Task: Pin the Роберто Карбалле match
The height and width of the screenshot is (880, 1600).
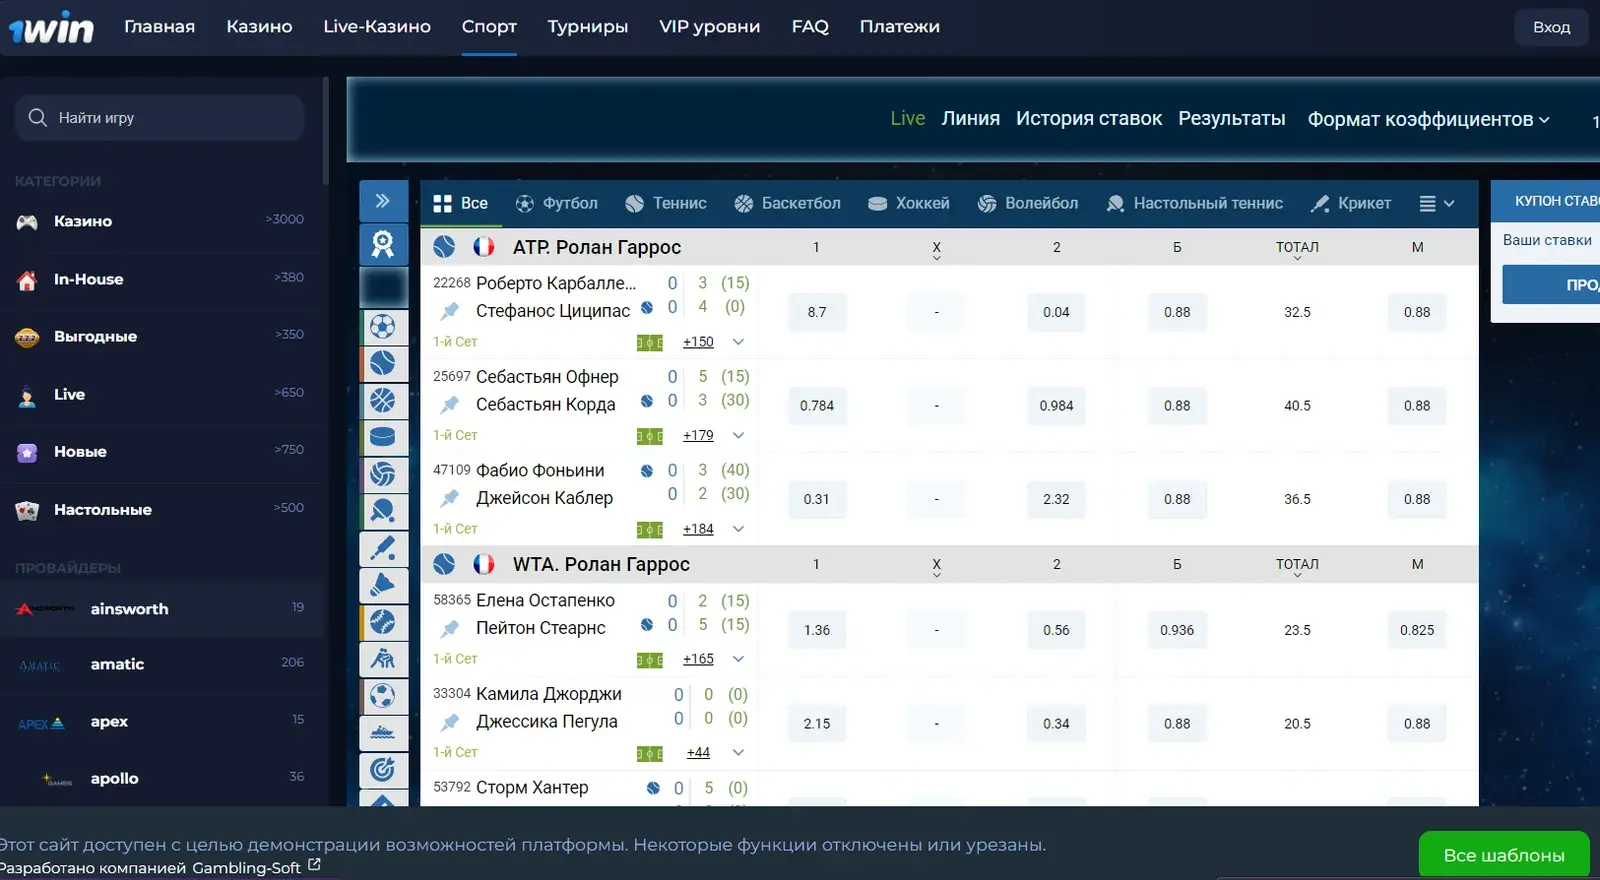Action: (x=450, y=311)
